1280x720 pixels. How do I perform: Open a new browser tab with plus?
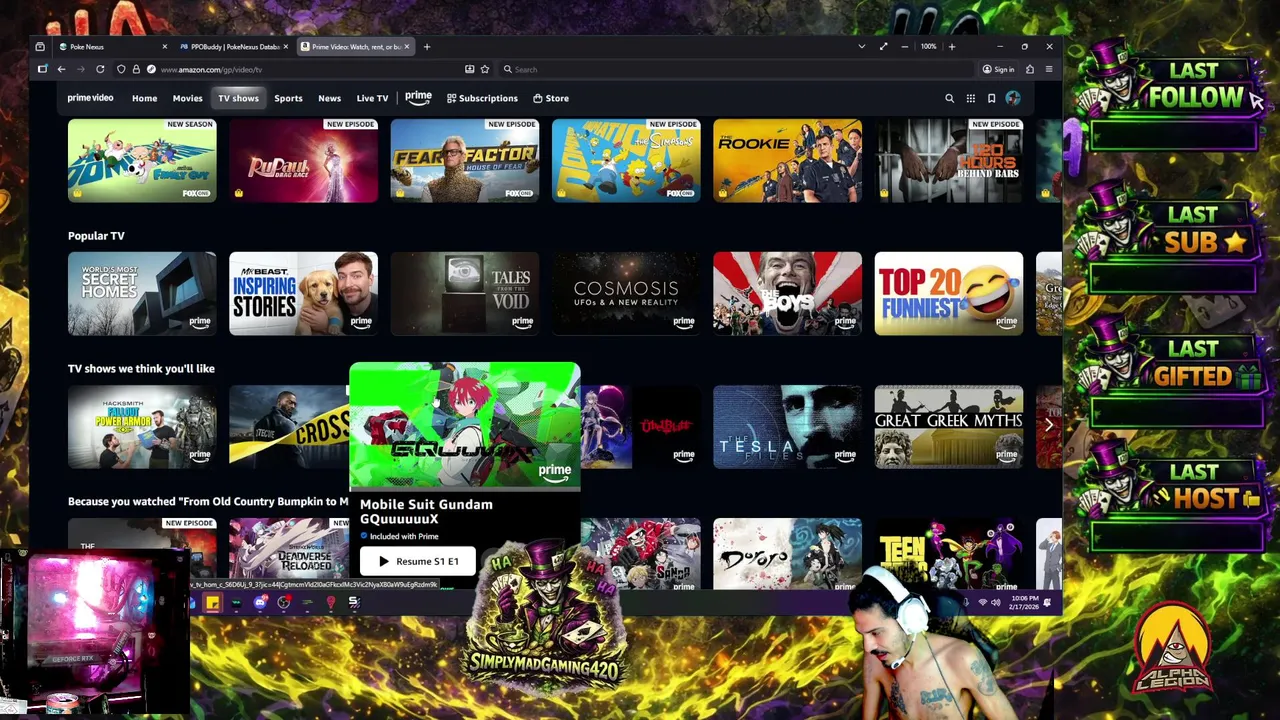pos(426,47)
